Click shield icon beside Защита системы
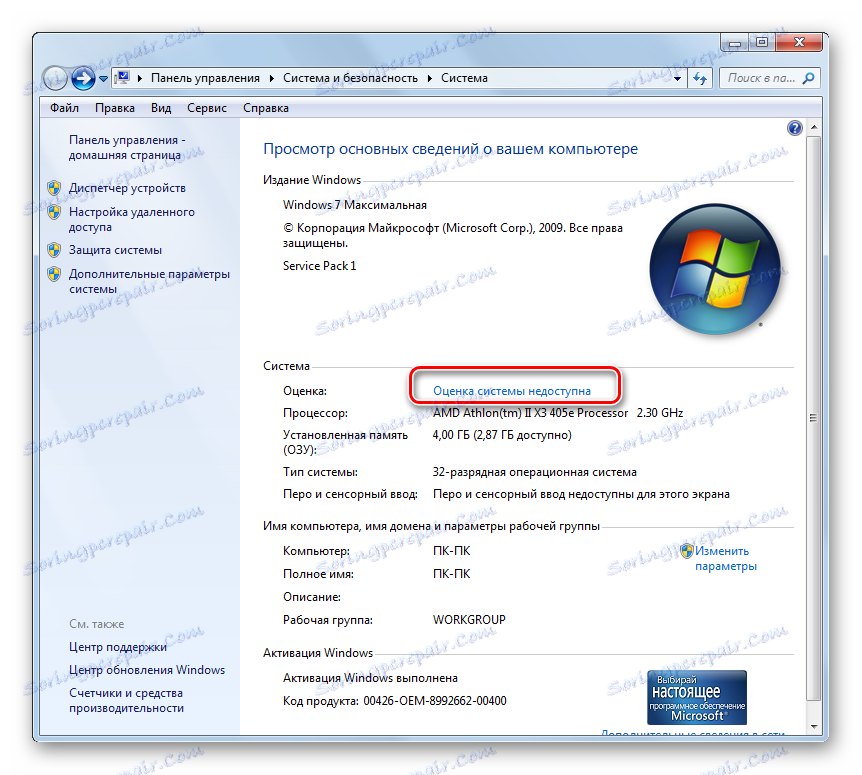Screen dimensions: 862x775 [x=54, y=250]
